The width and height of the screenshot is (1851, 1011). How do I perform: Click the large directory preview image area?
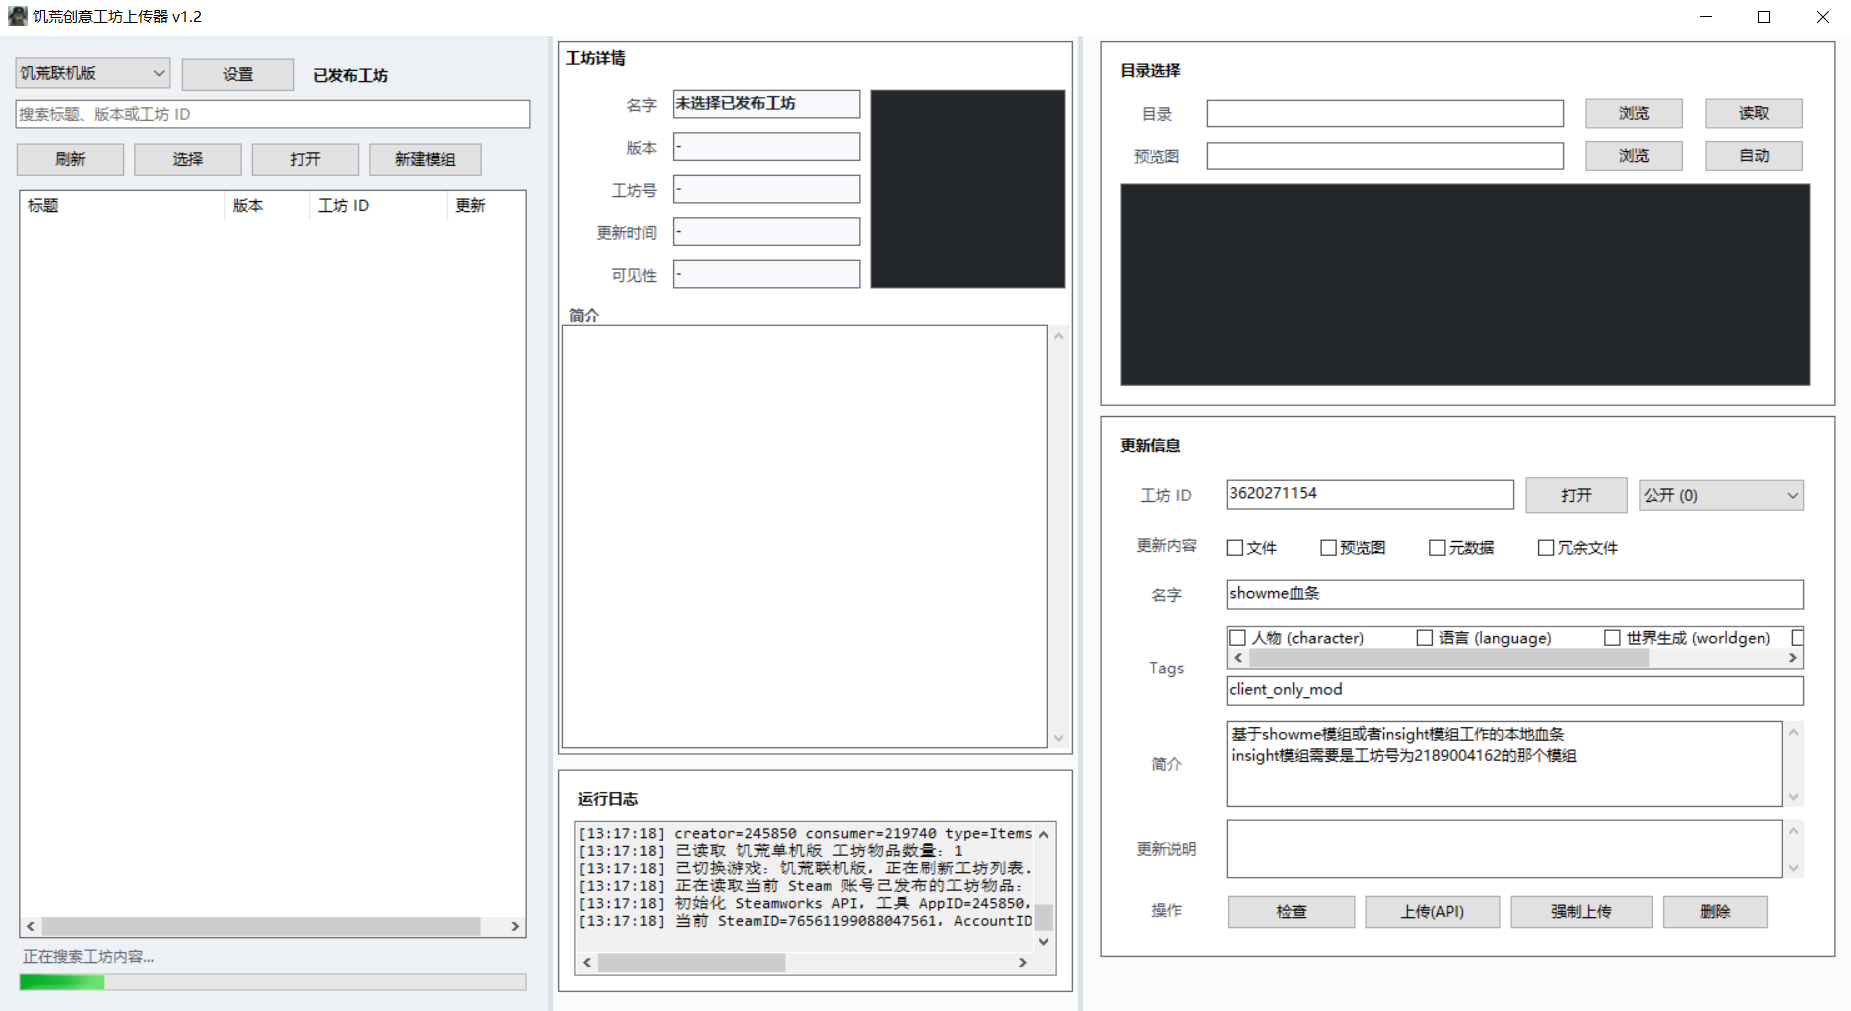pos(1465,284)
